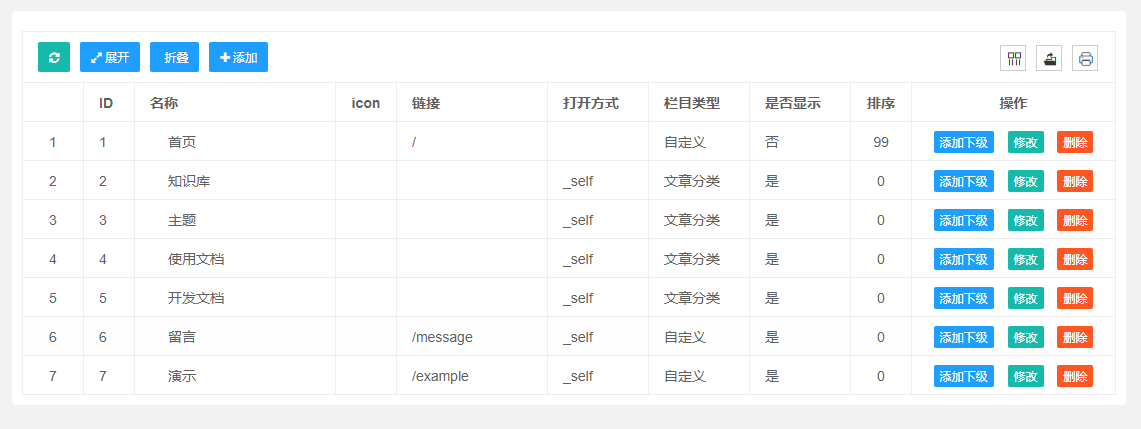Click the 添加 button in toolbar
Viewport: 1141px width, 429px height.
(x=239, y=57)
